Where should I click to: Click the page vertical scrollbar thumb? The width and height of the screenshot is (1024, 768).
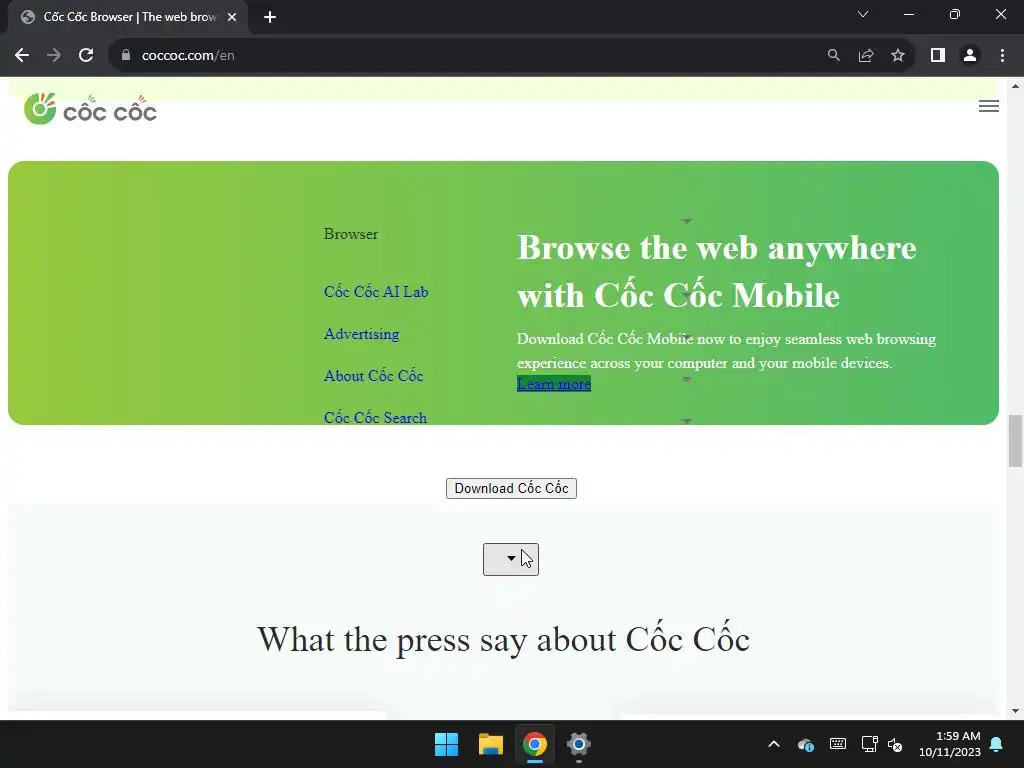(1016, 441)
